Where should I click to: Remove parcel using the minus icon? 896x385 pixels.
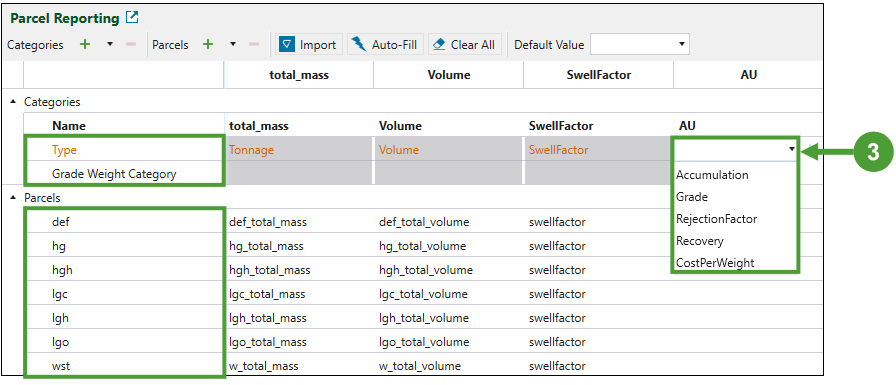[x=254, y=45]
